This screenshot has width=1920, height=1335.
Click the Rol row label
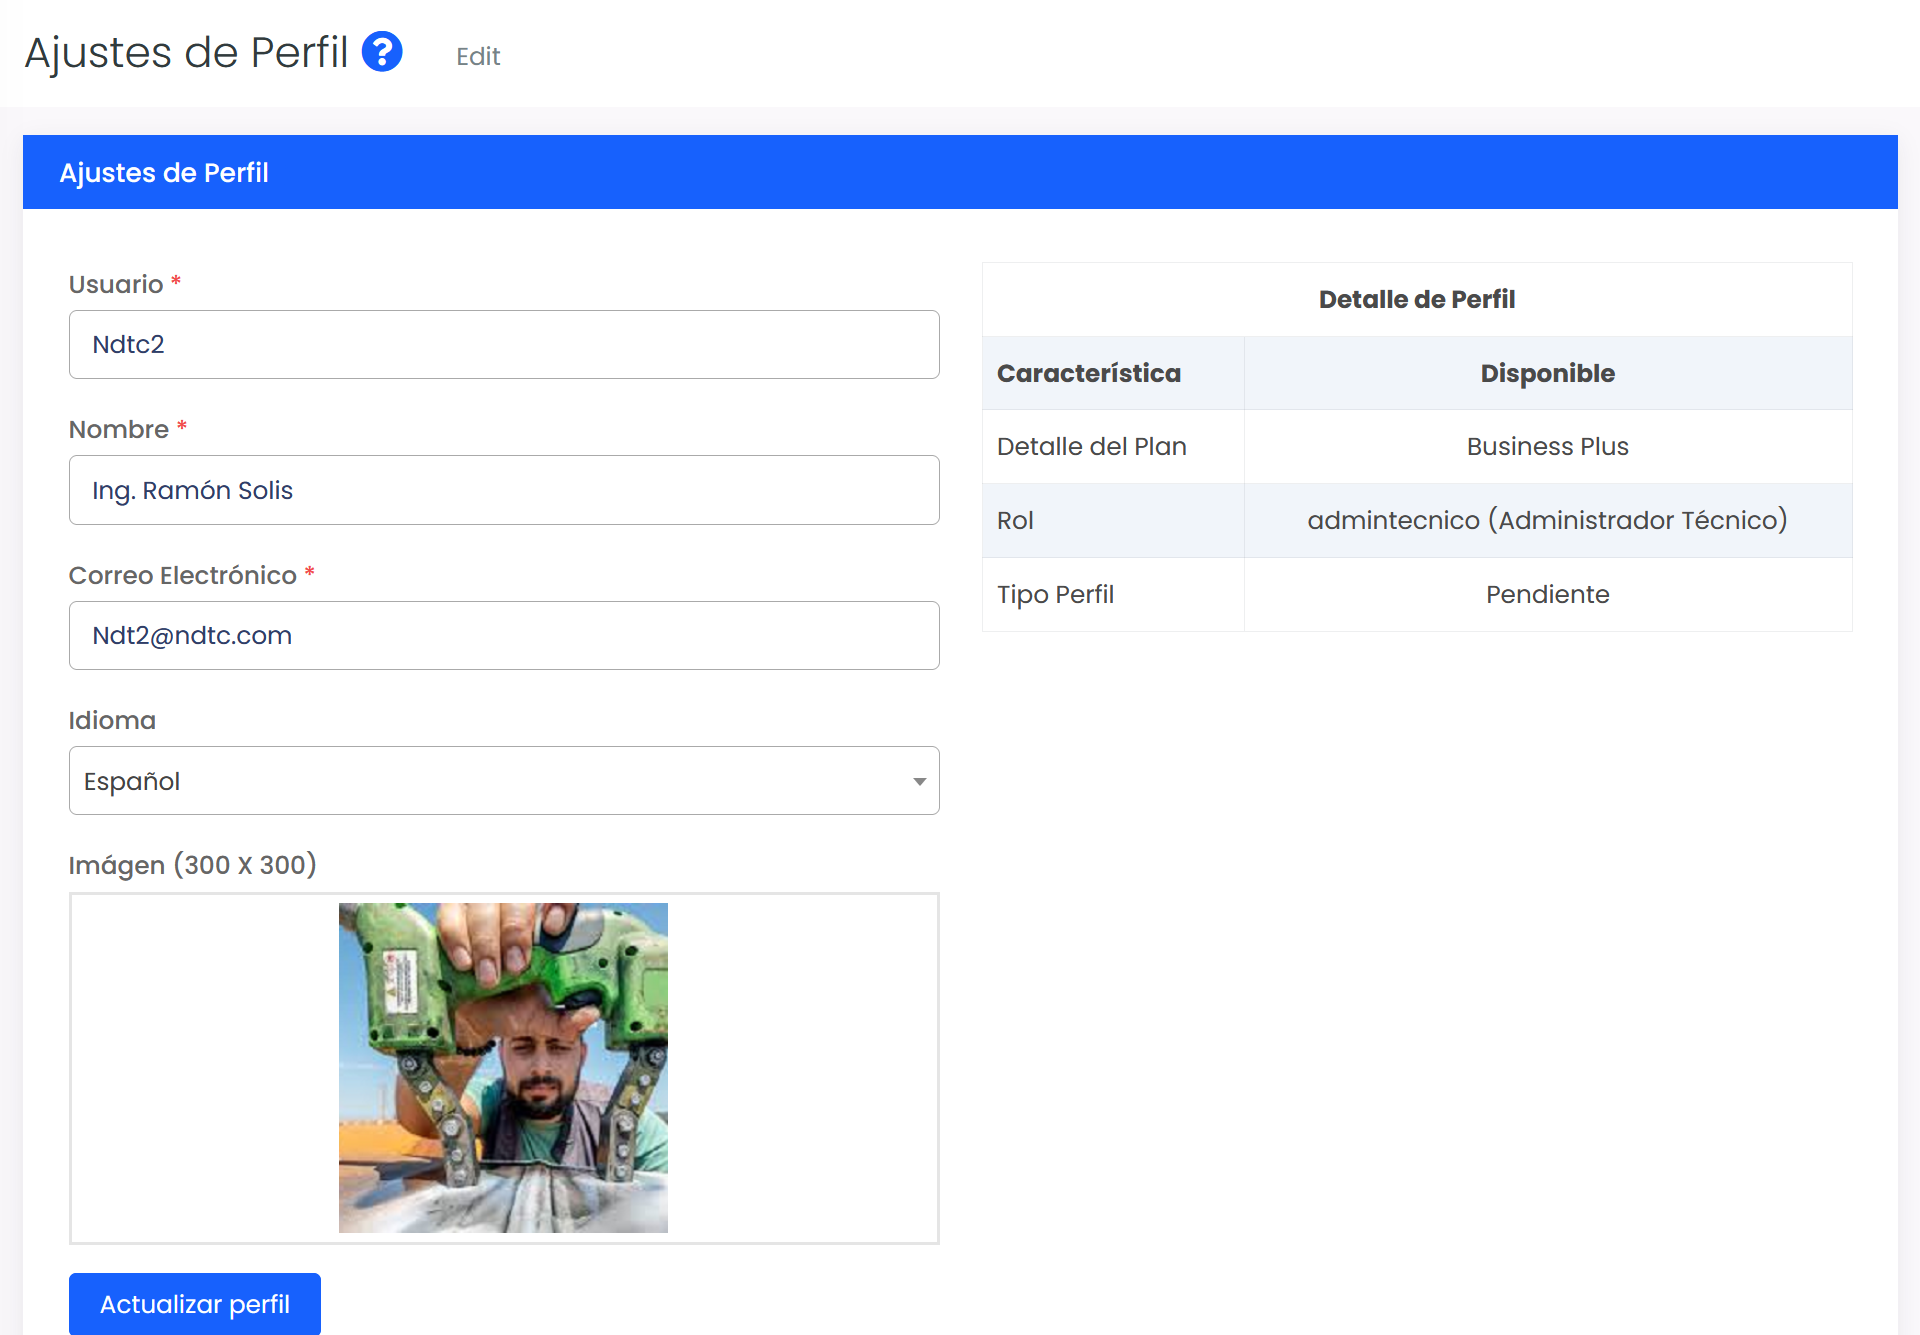(x=1015, y=521)
